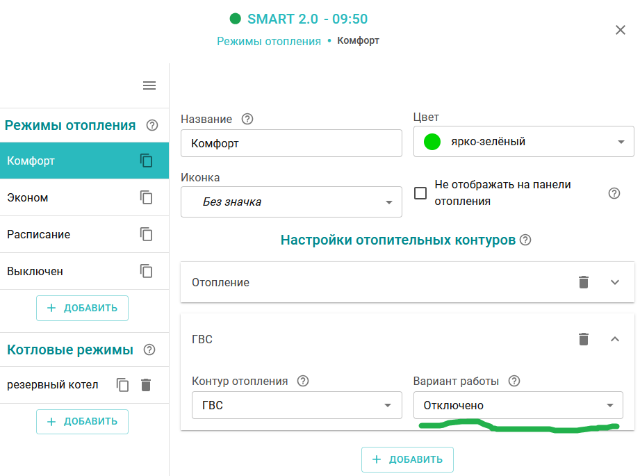Duplicate the резервный котел boiler mode
This screenshot has height=476, width=640.
pyautogui.click(x=122, y=385)
